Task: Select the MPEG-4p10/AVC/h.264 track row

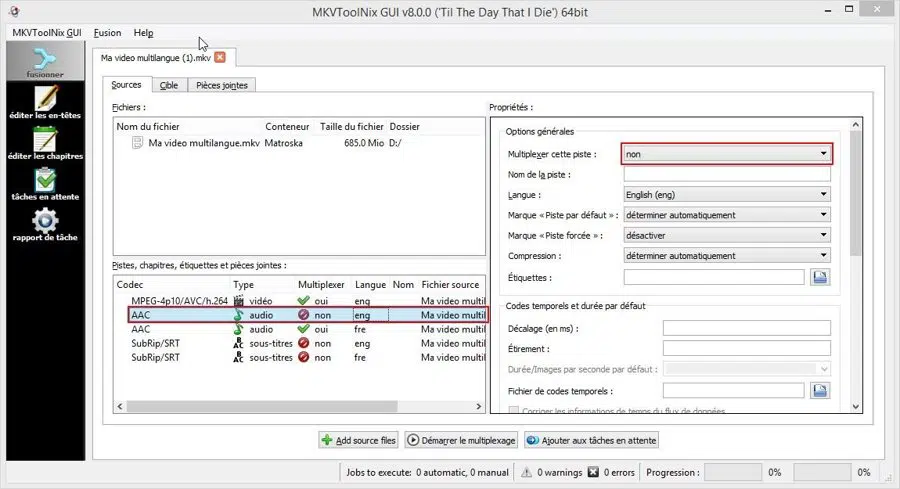Action: pyautogui.click(x=299, y=301)
